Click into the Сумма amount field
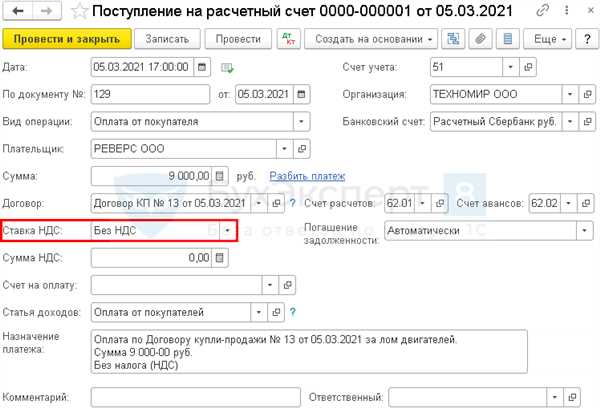Viewport: 600px width, 412px height. pyautogui.click(x=152, y=176)
